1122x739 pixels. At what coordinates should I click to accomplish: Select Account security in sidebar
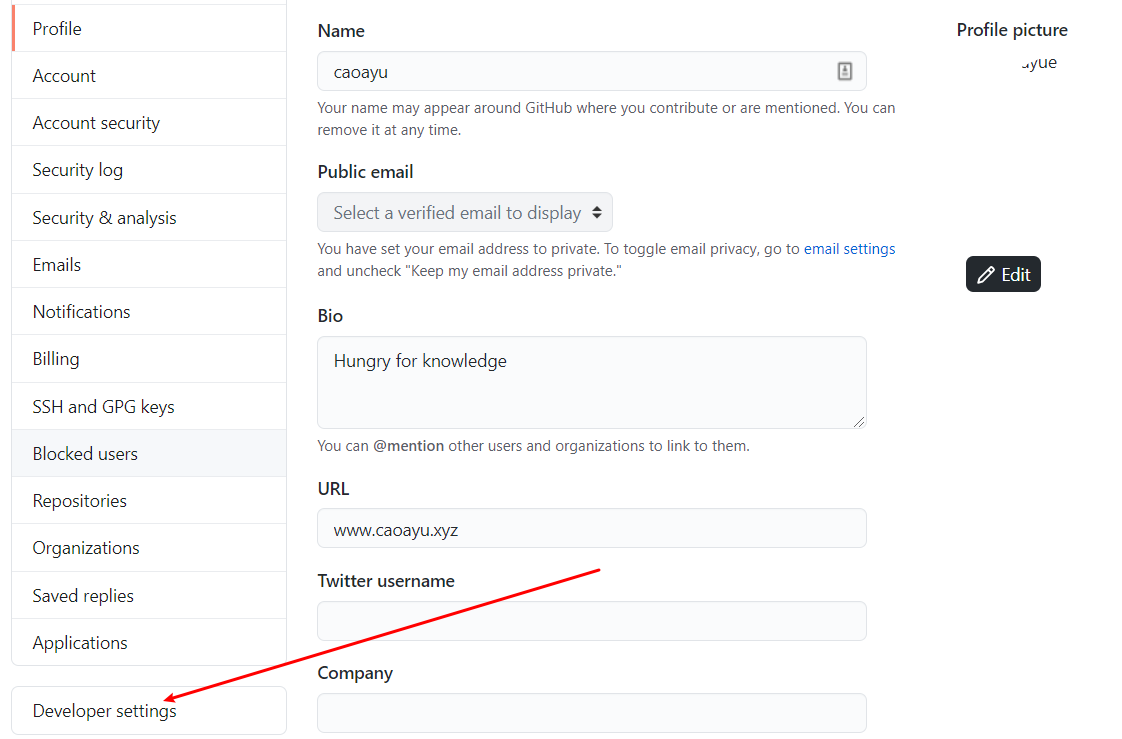(x=96, y=123)
